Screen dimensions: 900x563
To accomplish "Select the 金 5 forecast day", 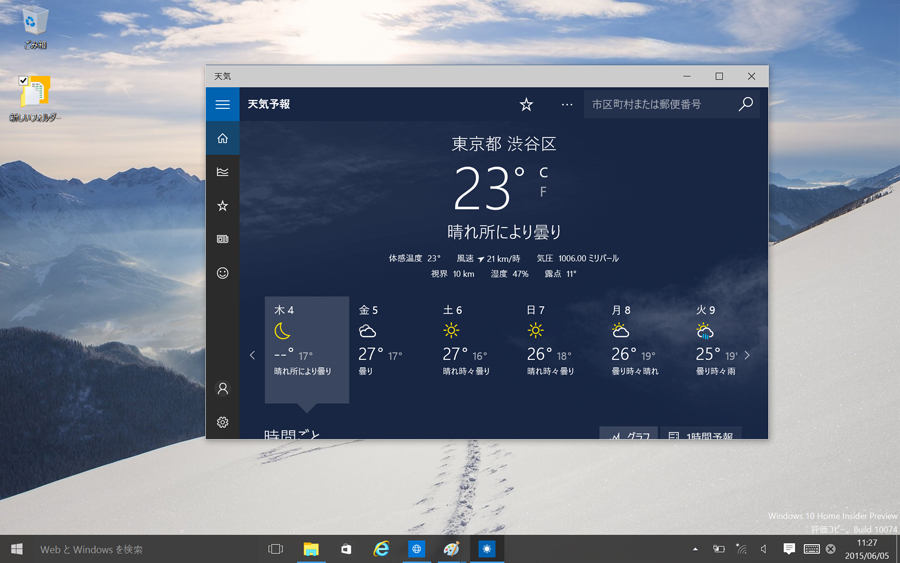I will coord(391,350).
